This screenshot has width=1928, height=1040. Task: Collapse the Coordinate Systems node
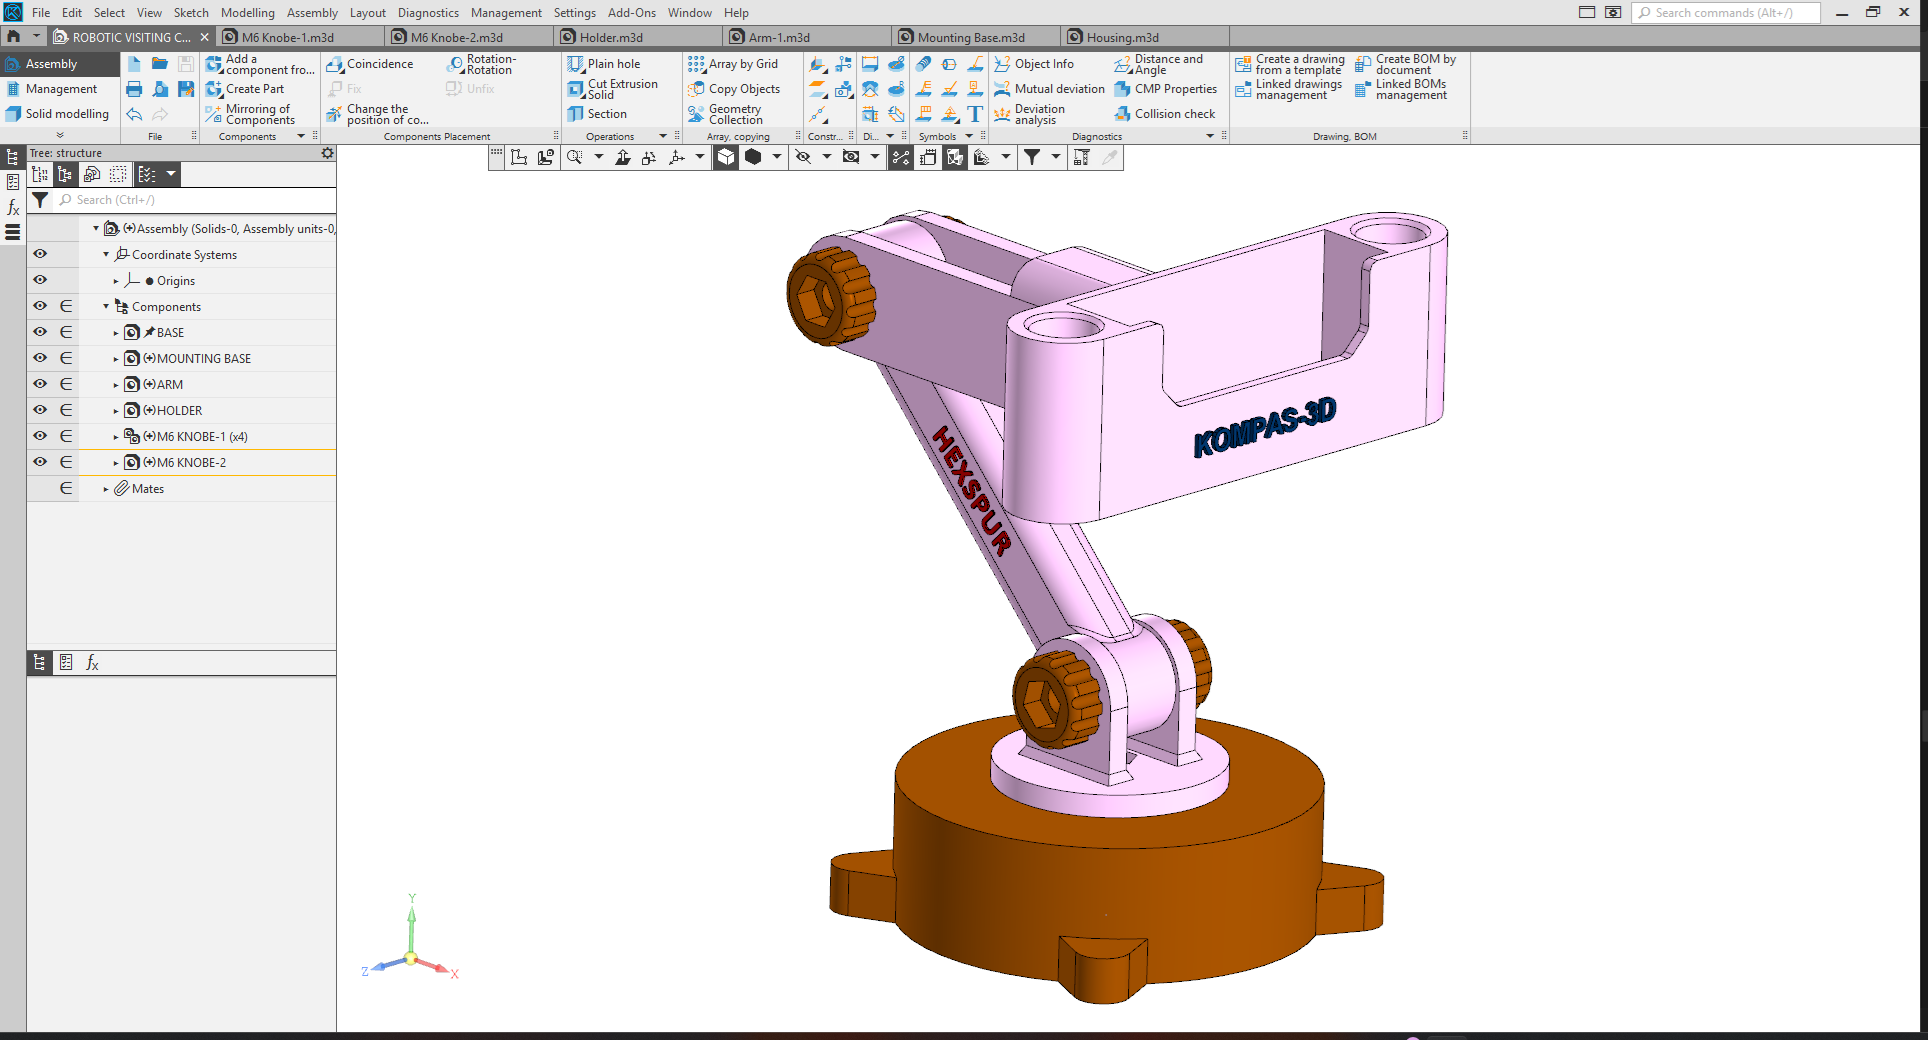[106, 255]
